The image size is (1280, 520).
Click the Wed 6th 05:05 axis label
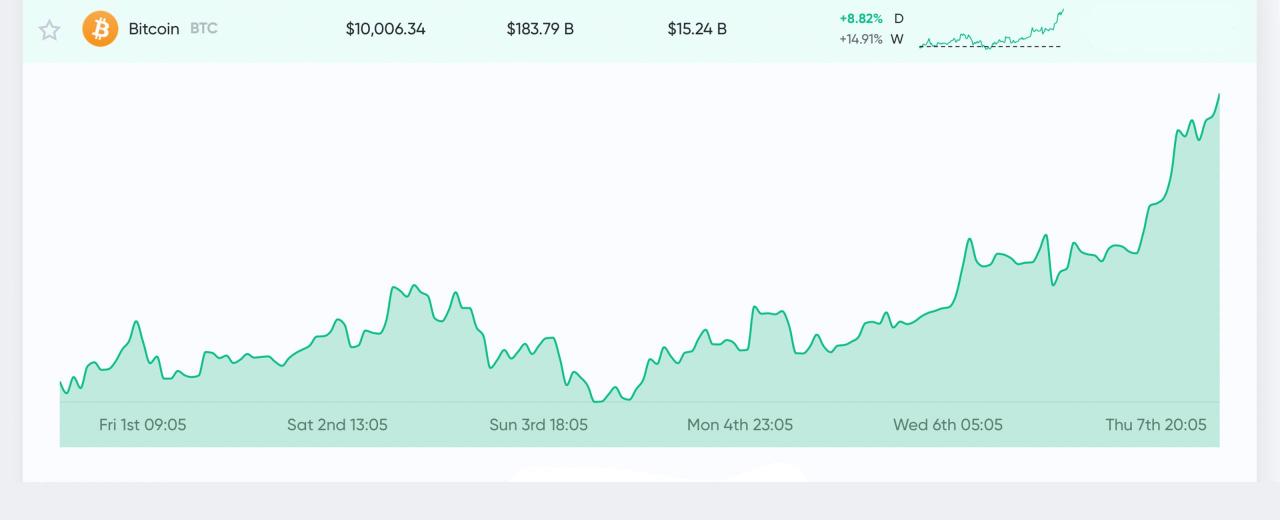pyautogui.click(x=947, y=425)
